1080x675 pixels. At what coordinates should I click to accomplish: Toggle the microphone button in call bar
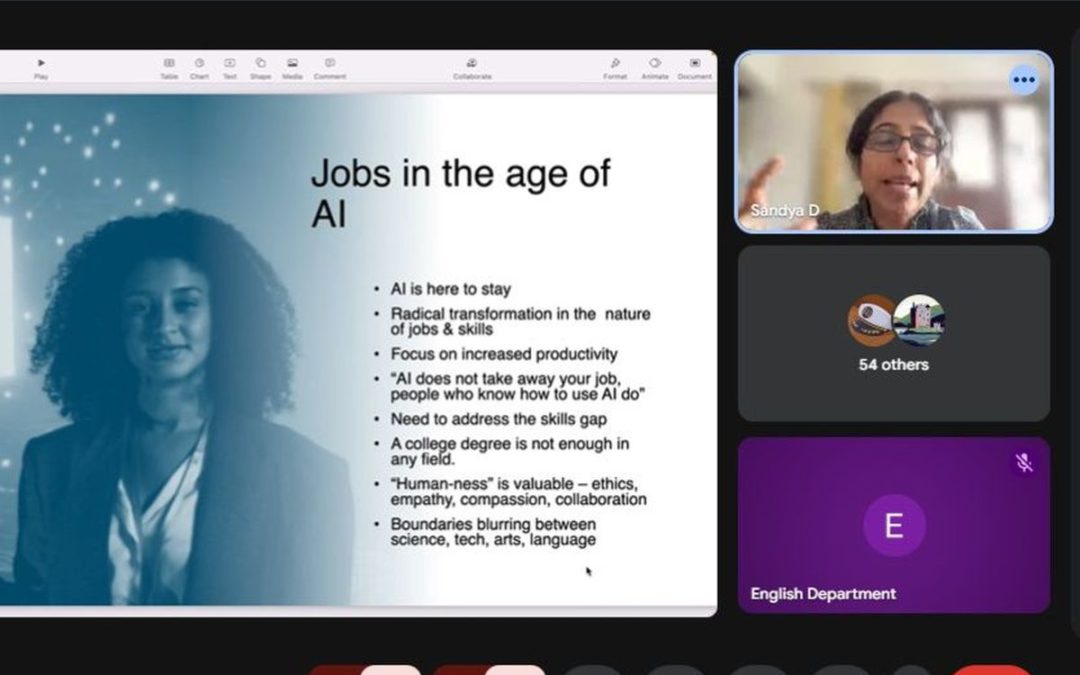[x=391, y=670]
